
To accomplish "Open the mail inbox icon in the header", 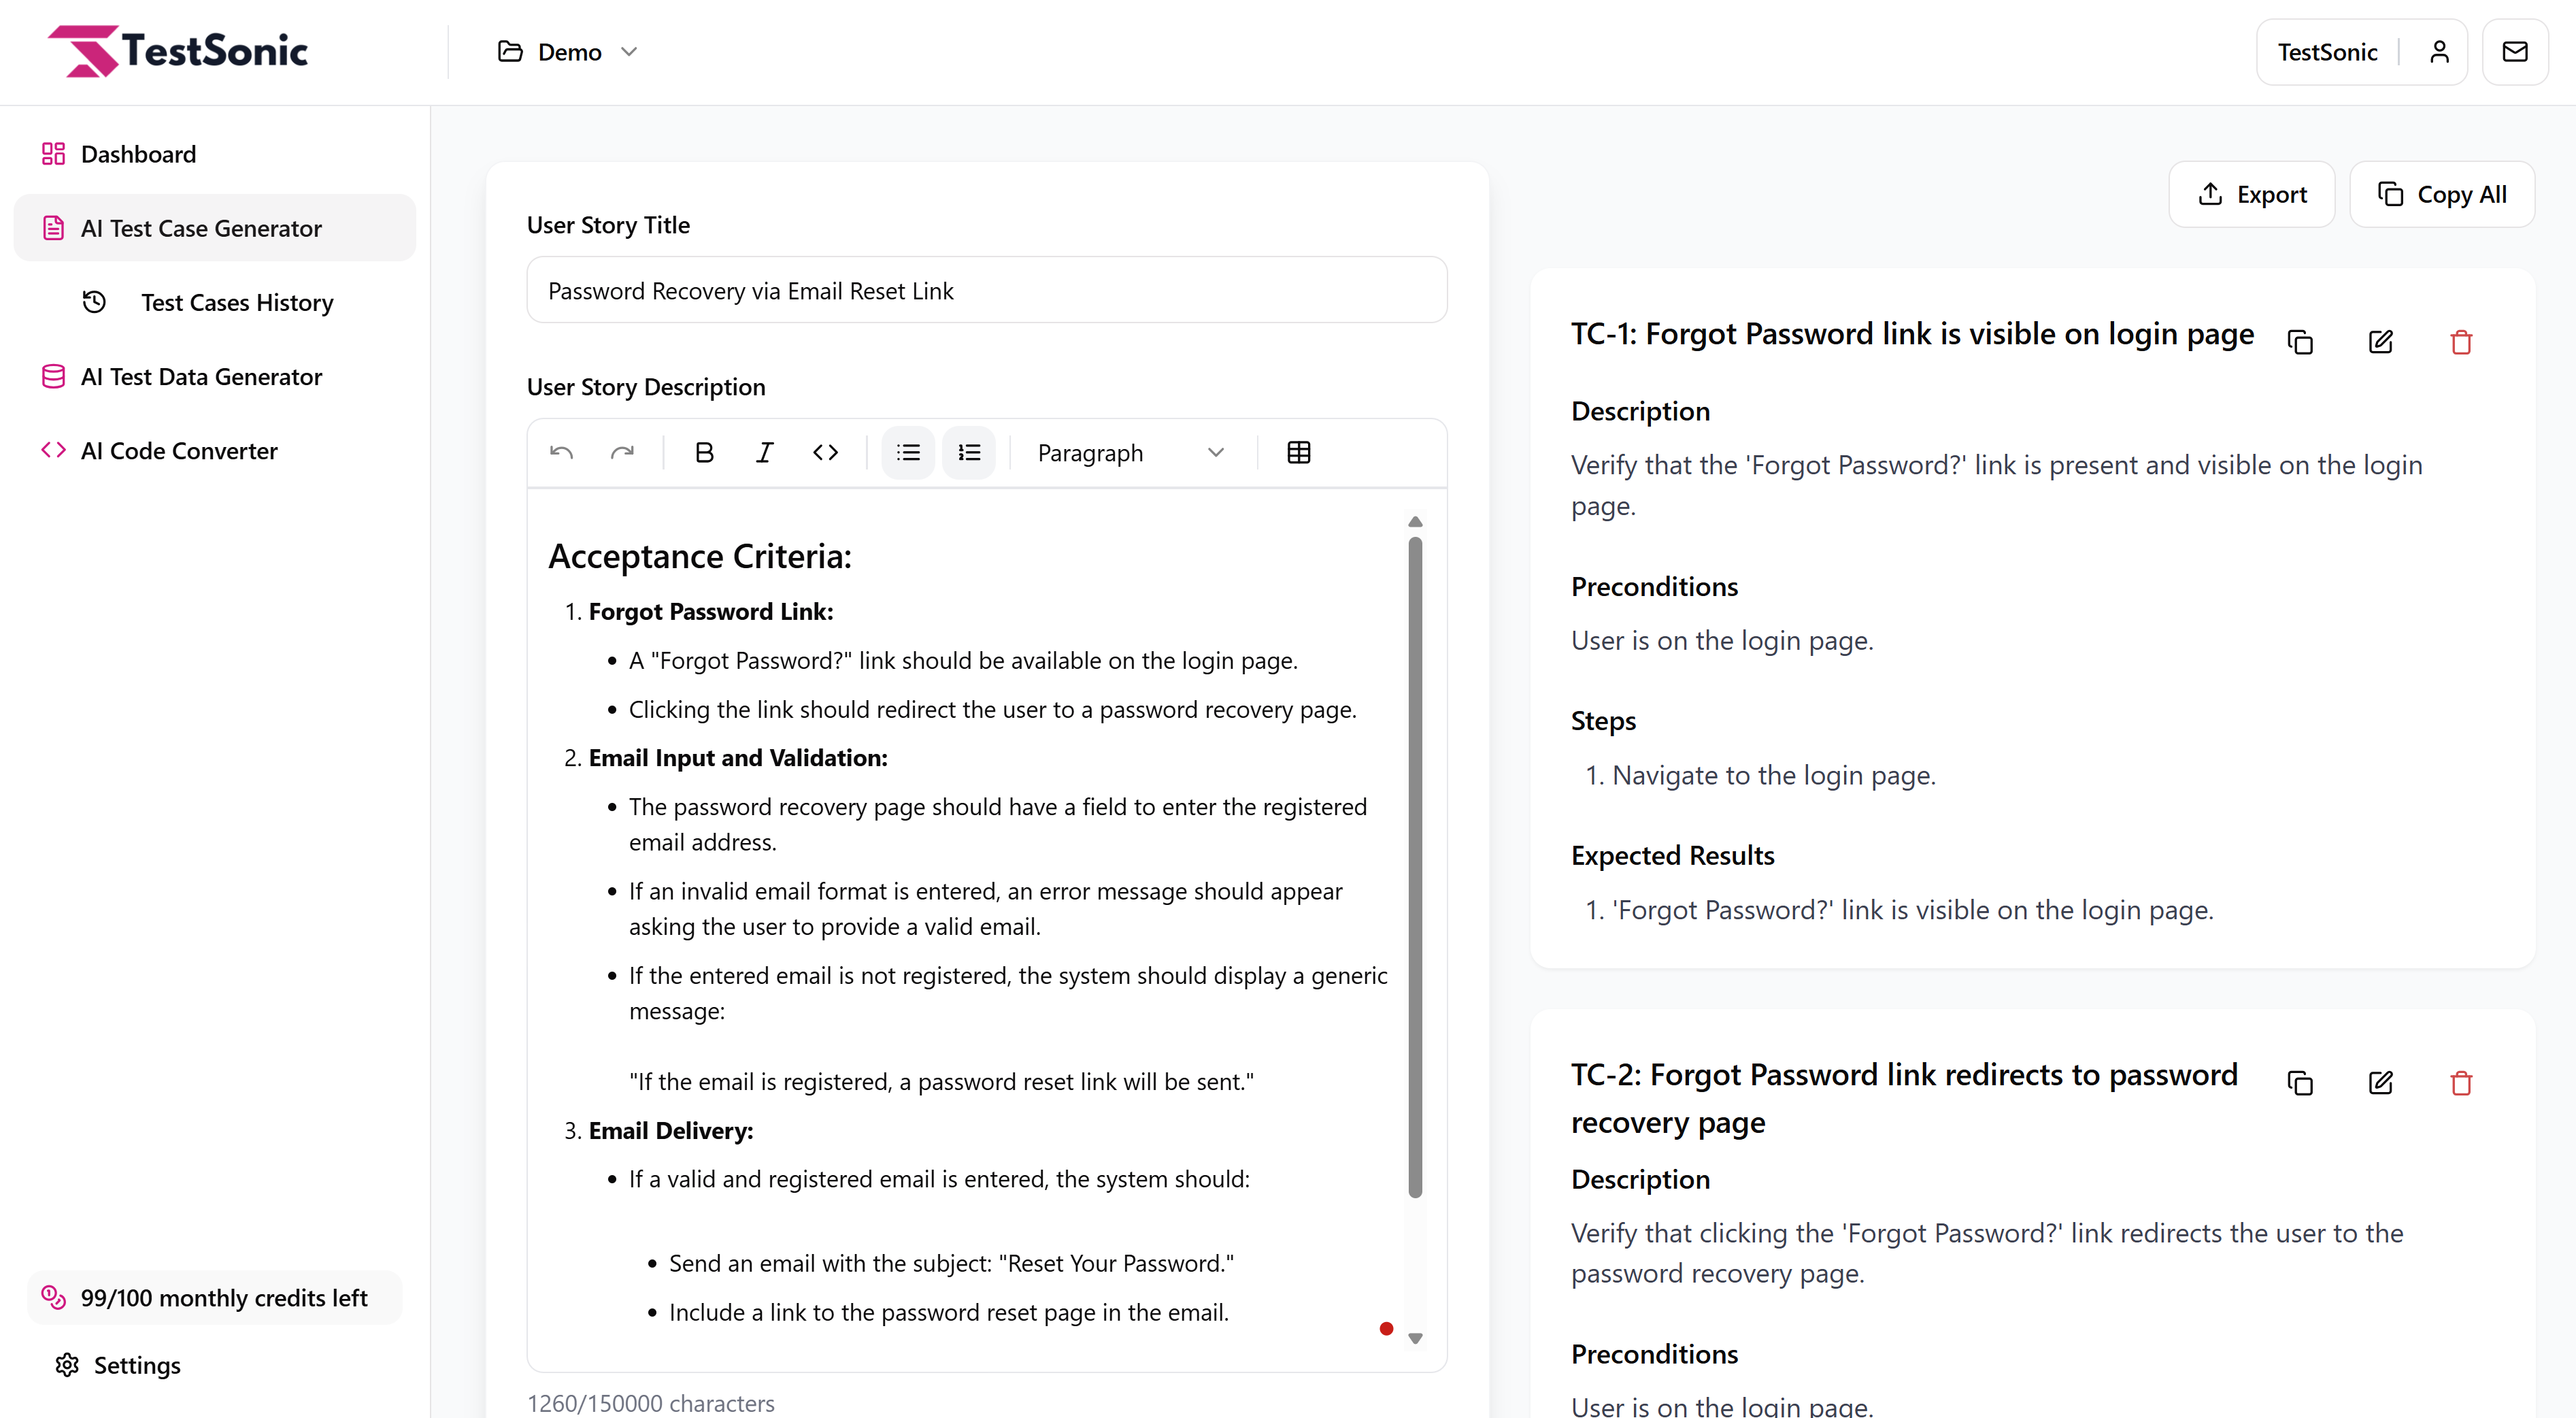I will (x=2515, y=51).
